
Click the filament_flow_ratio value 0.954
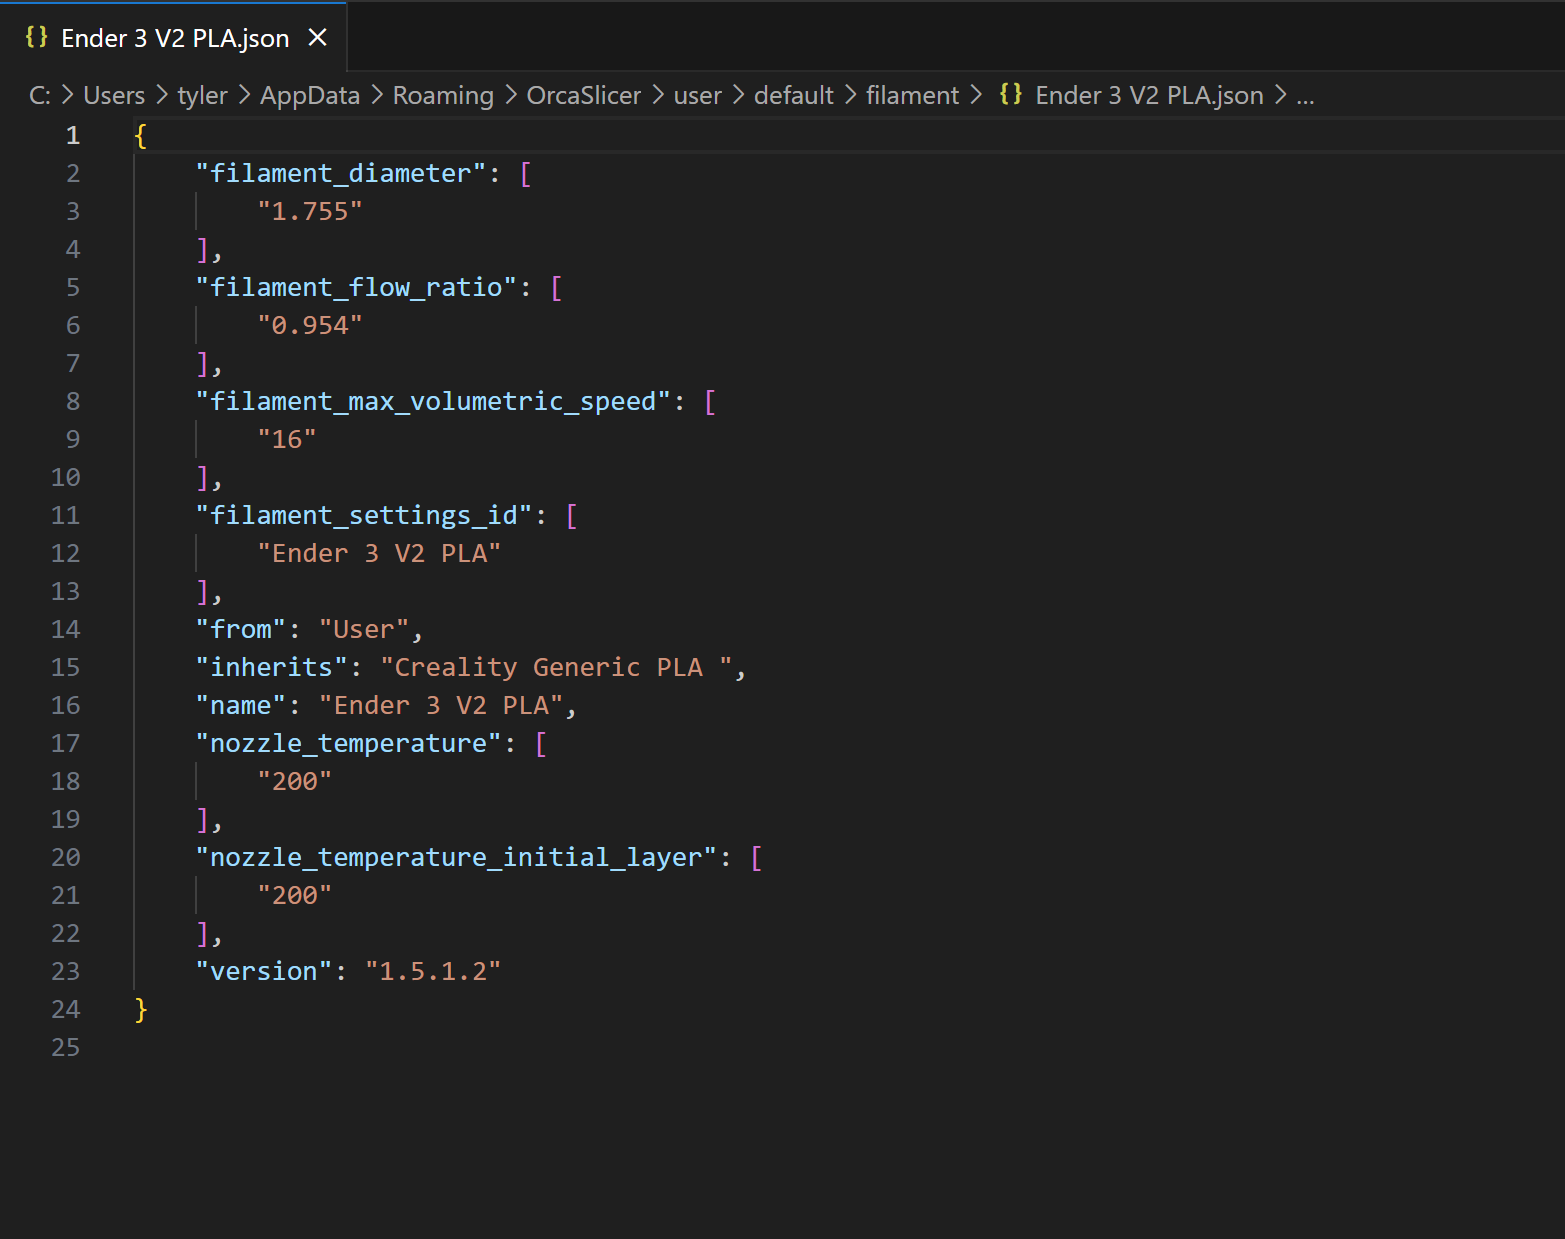coord(310,324)
